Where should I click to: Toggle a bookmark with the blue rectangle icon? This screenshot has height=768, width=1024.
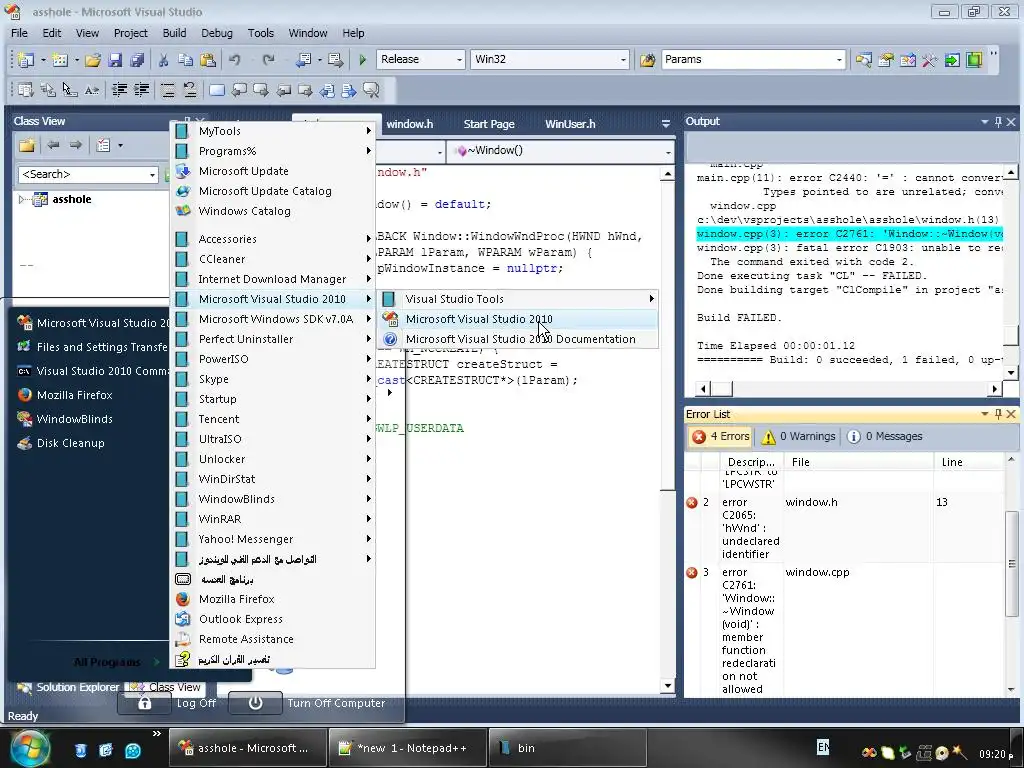217,90
